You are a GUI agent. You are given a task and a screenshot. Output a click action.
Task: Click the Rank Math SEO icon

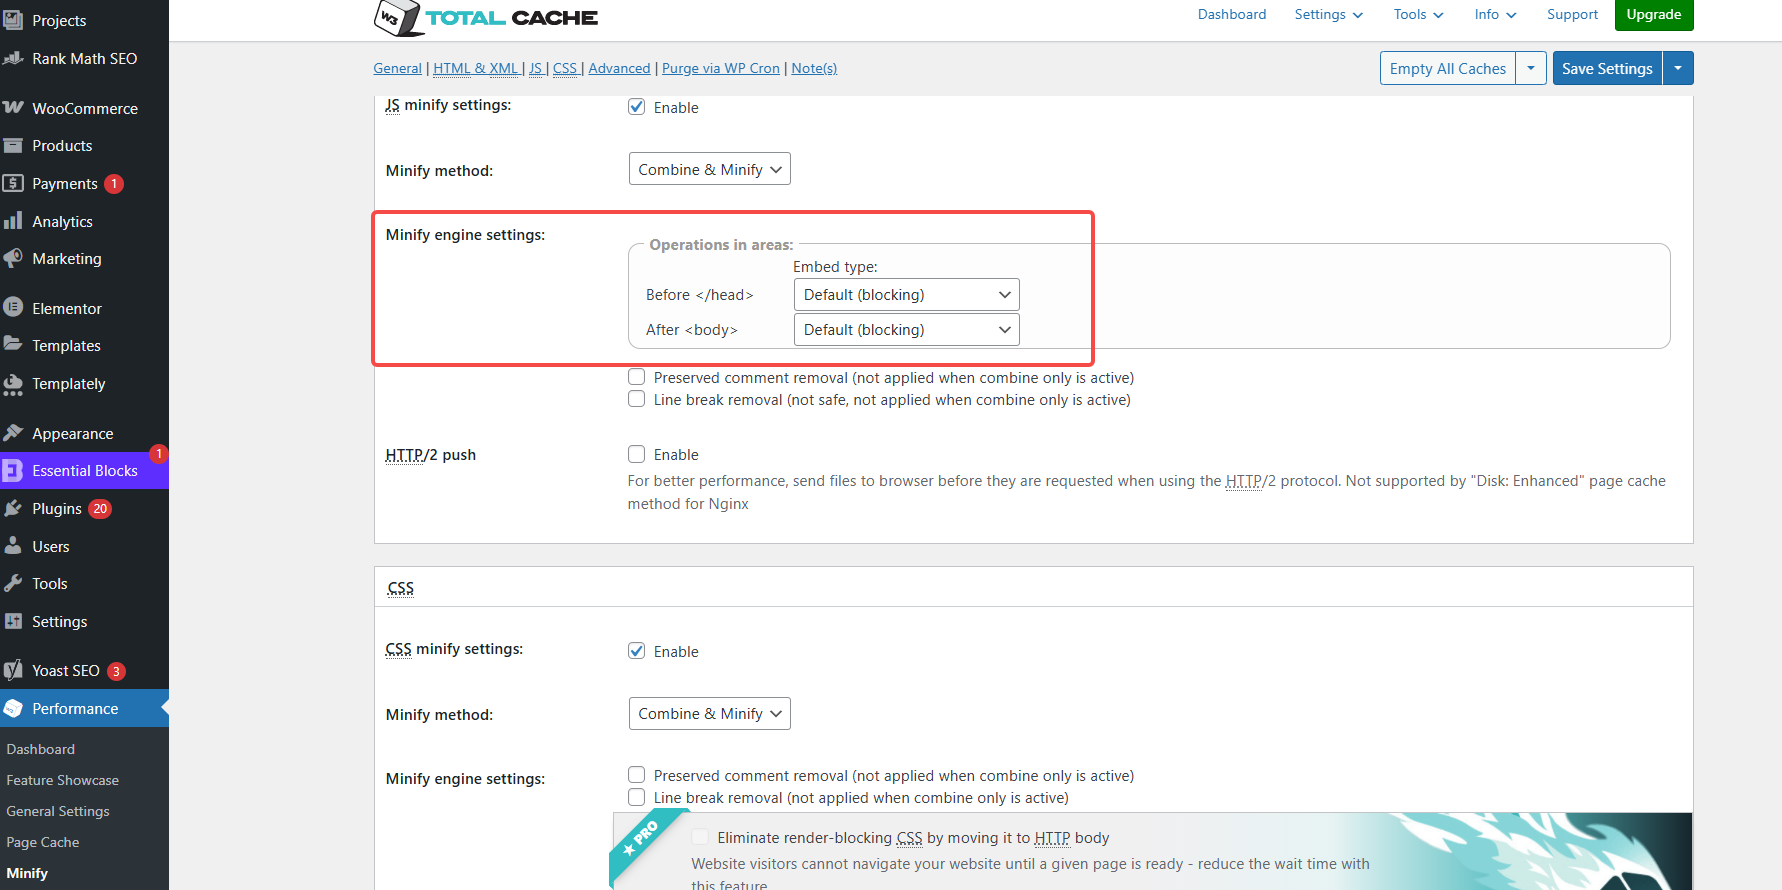click(13, 58)
